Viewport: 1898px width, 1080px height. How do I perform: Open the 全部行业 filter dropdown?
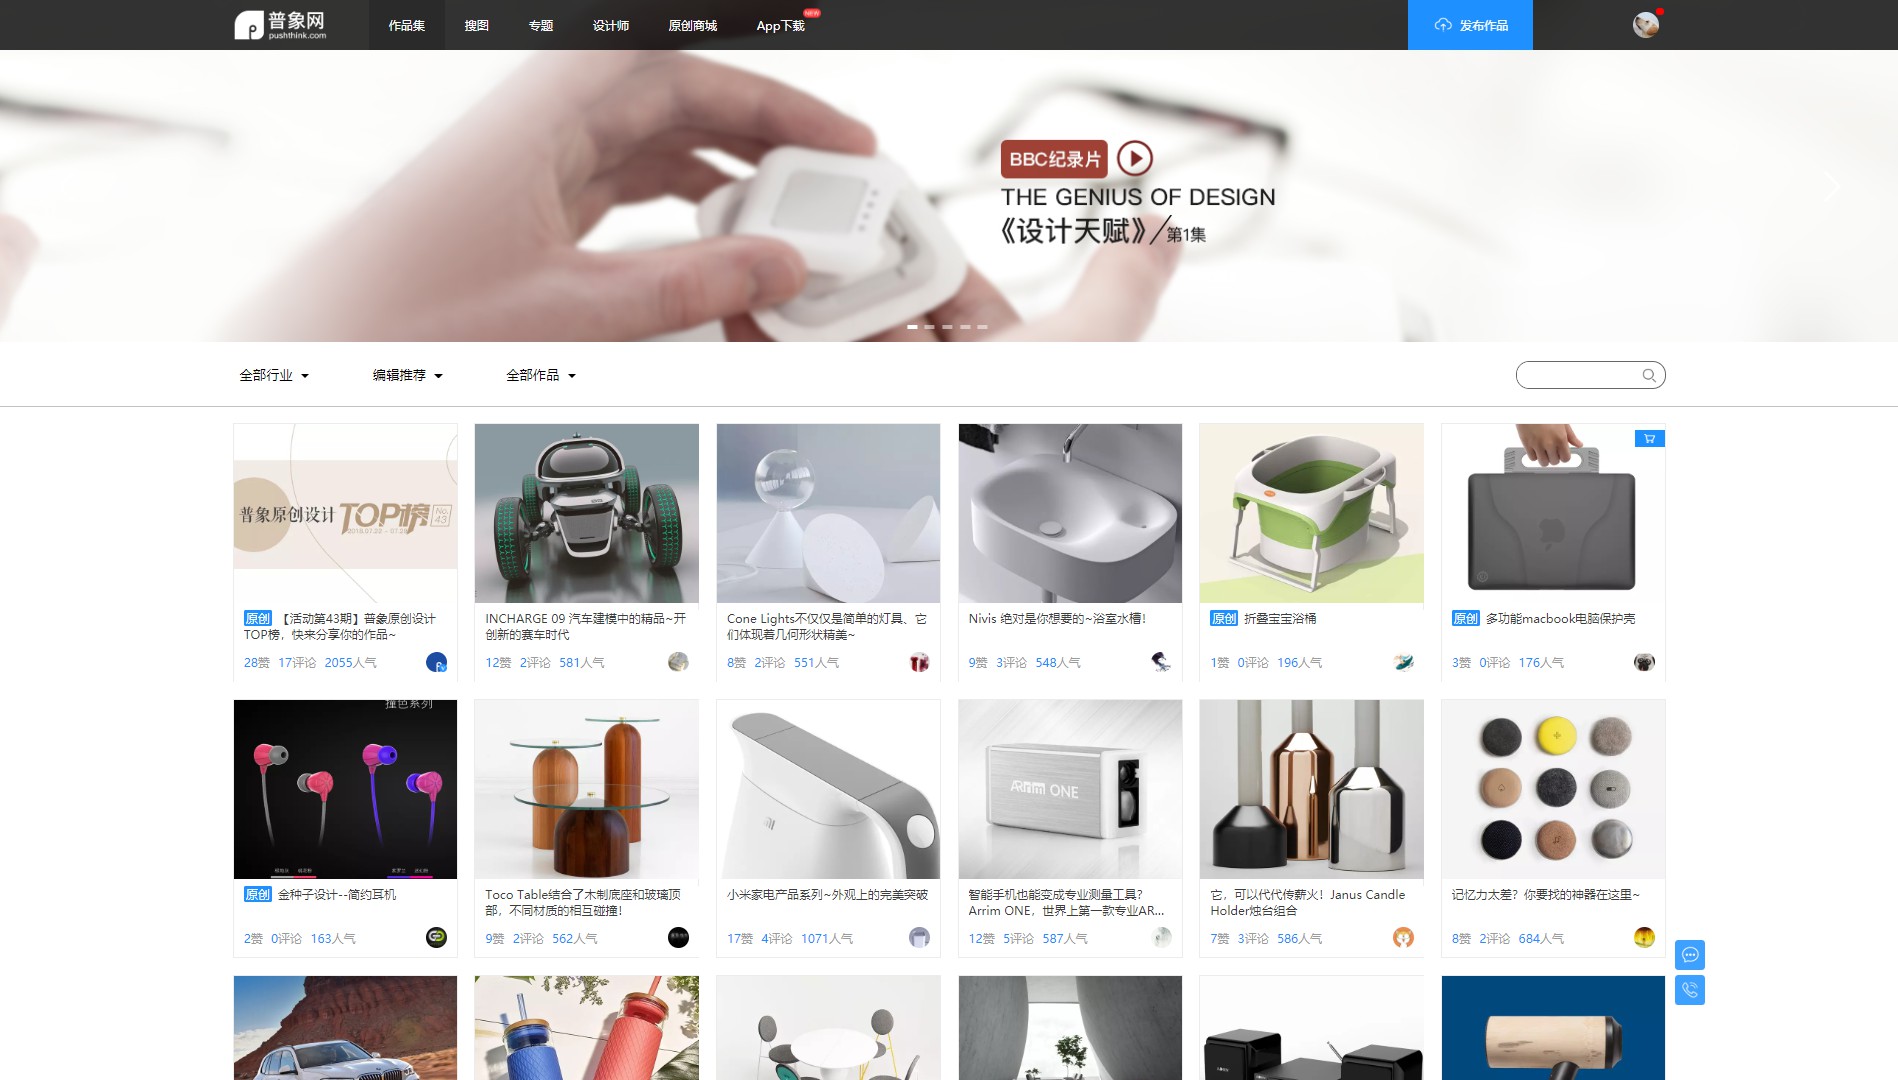click(x=273, y=375)
